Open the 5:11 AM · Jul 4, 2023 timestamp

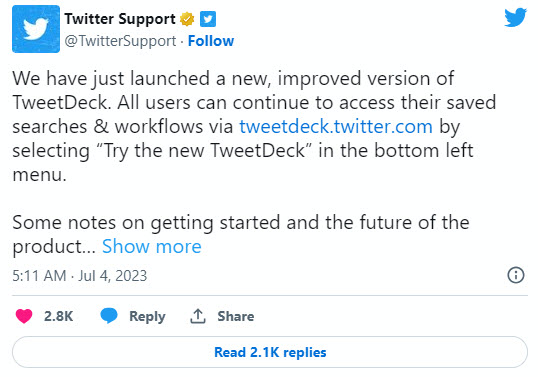coord(80,276)
